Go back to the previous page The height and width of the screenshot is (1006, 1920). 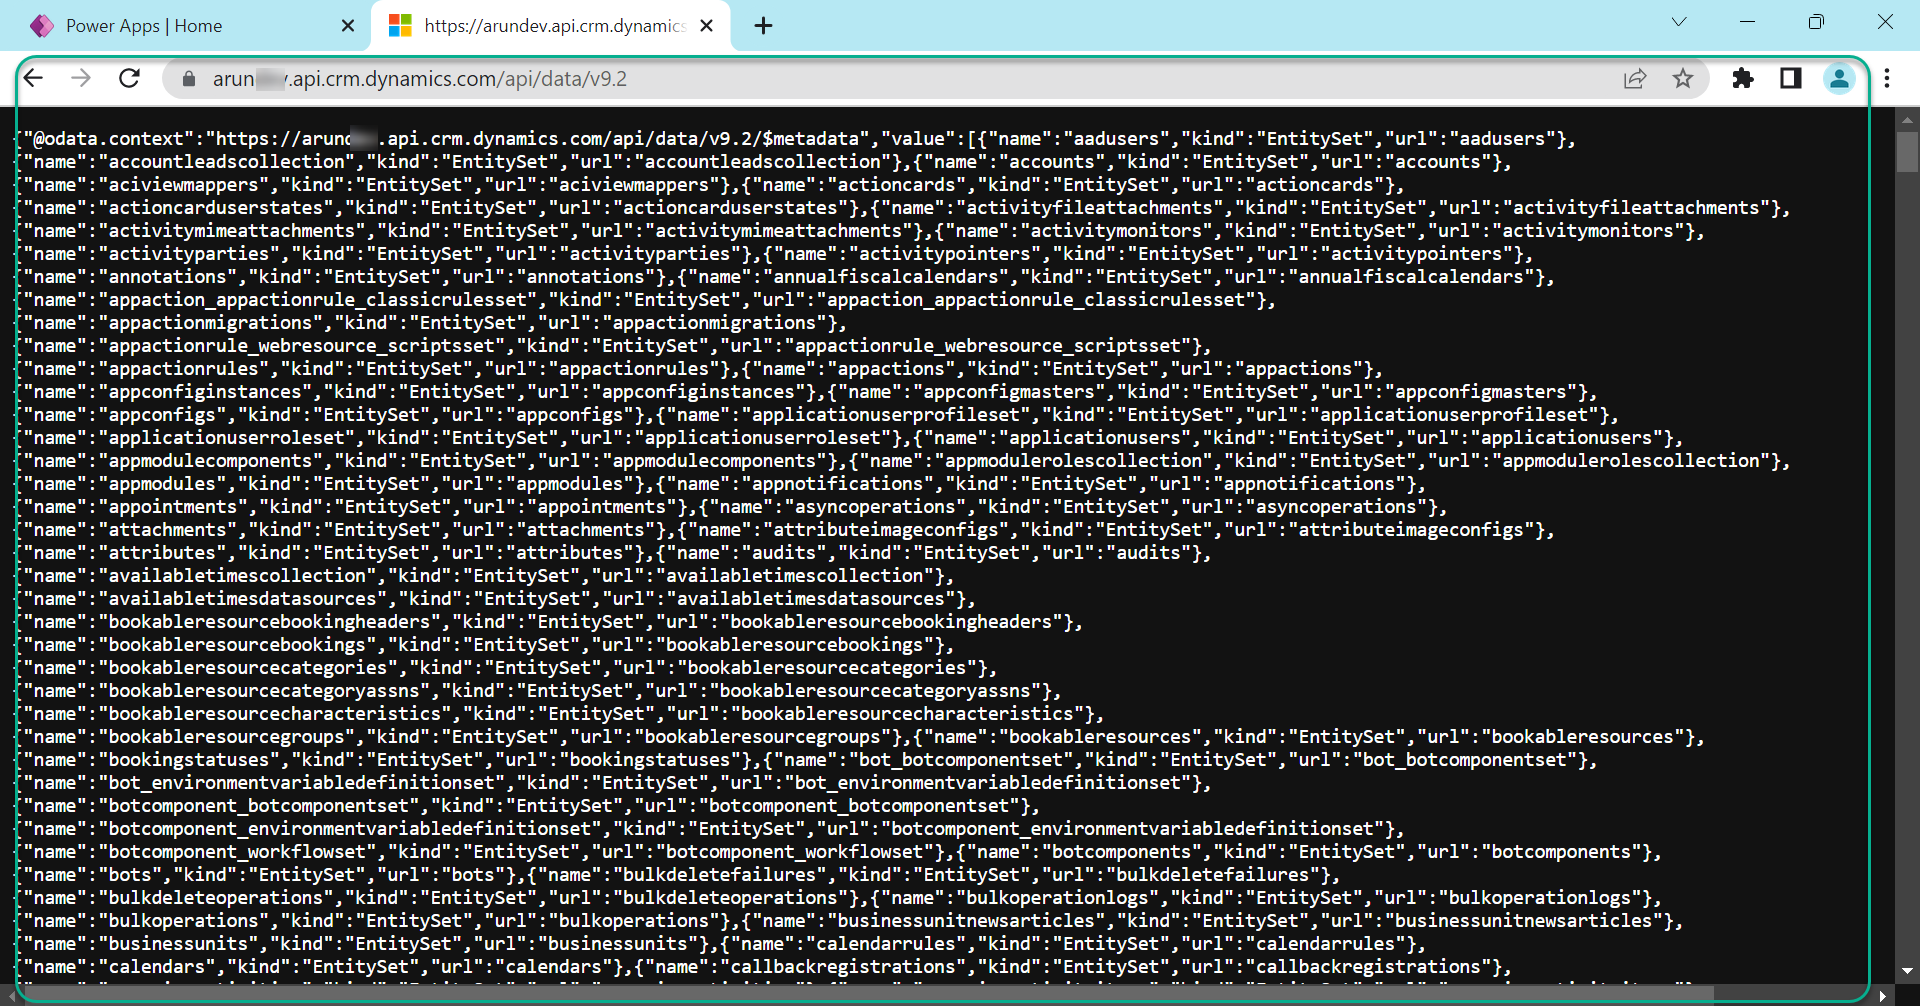pos(34,78)
